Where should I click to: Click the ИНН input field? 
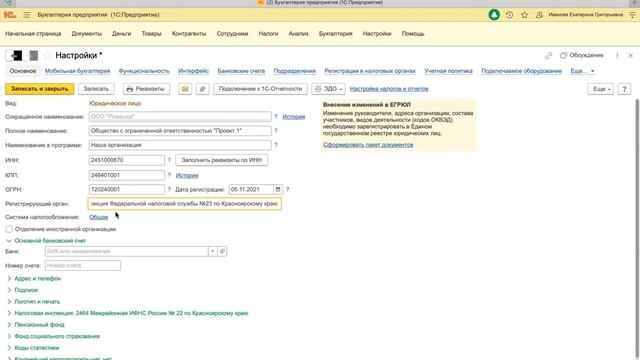tap(127, 160)
